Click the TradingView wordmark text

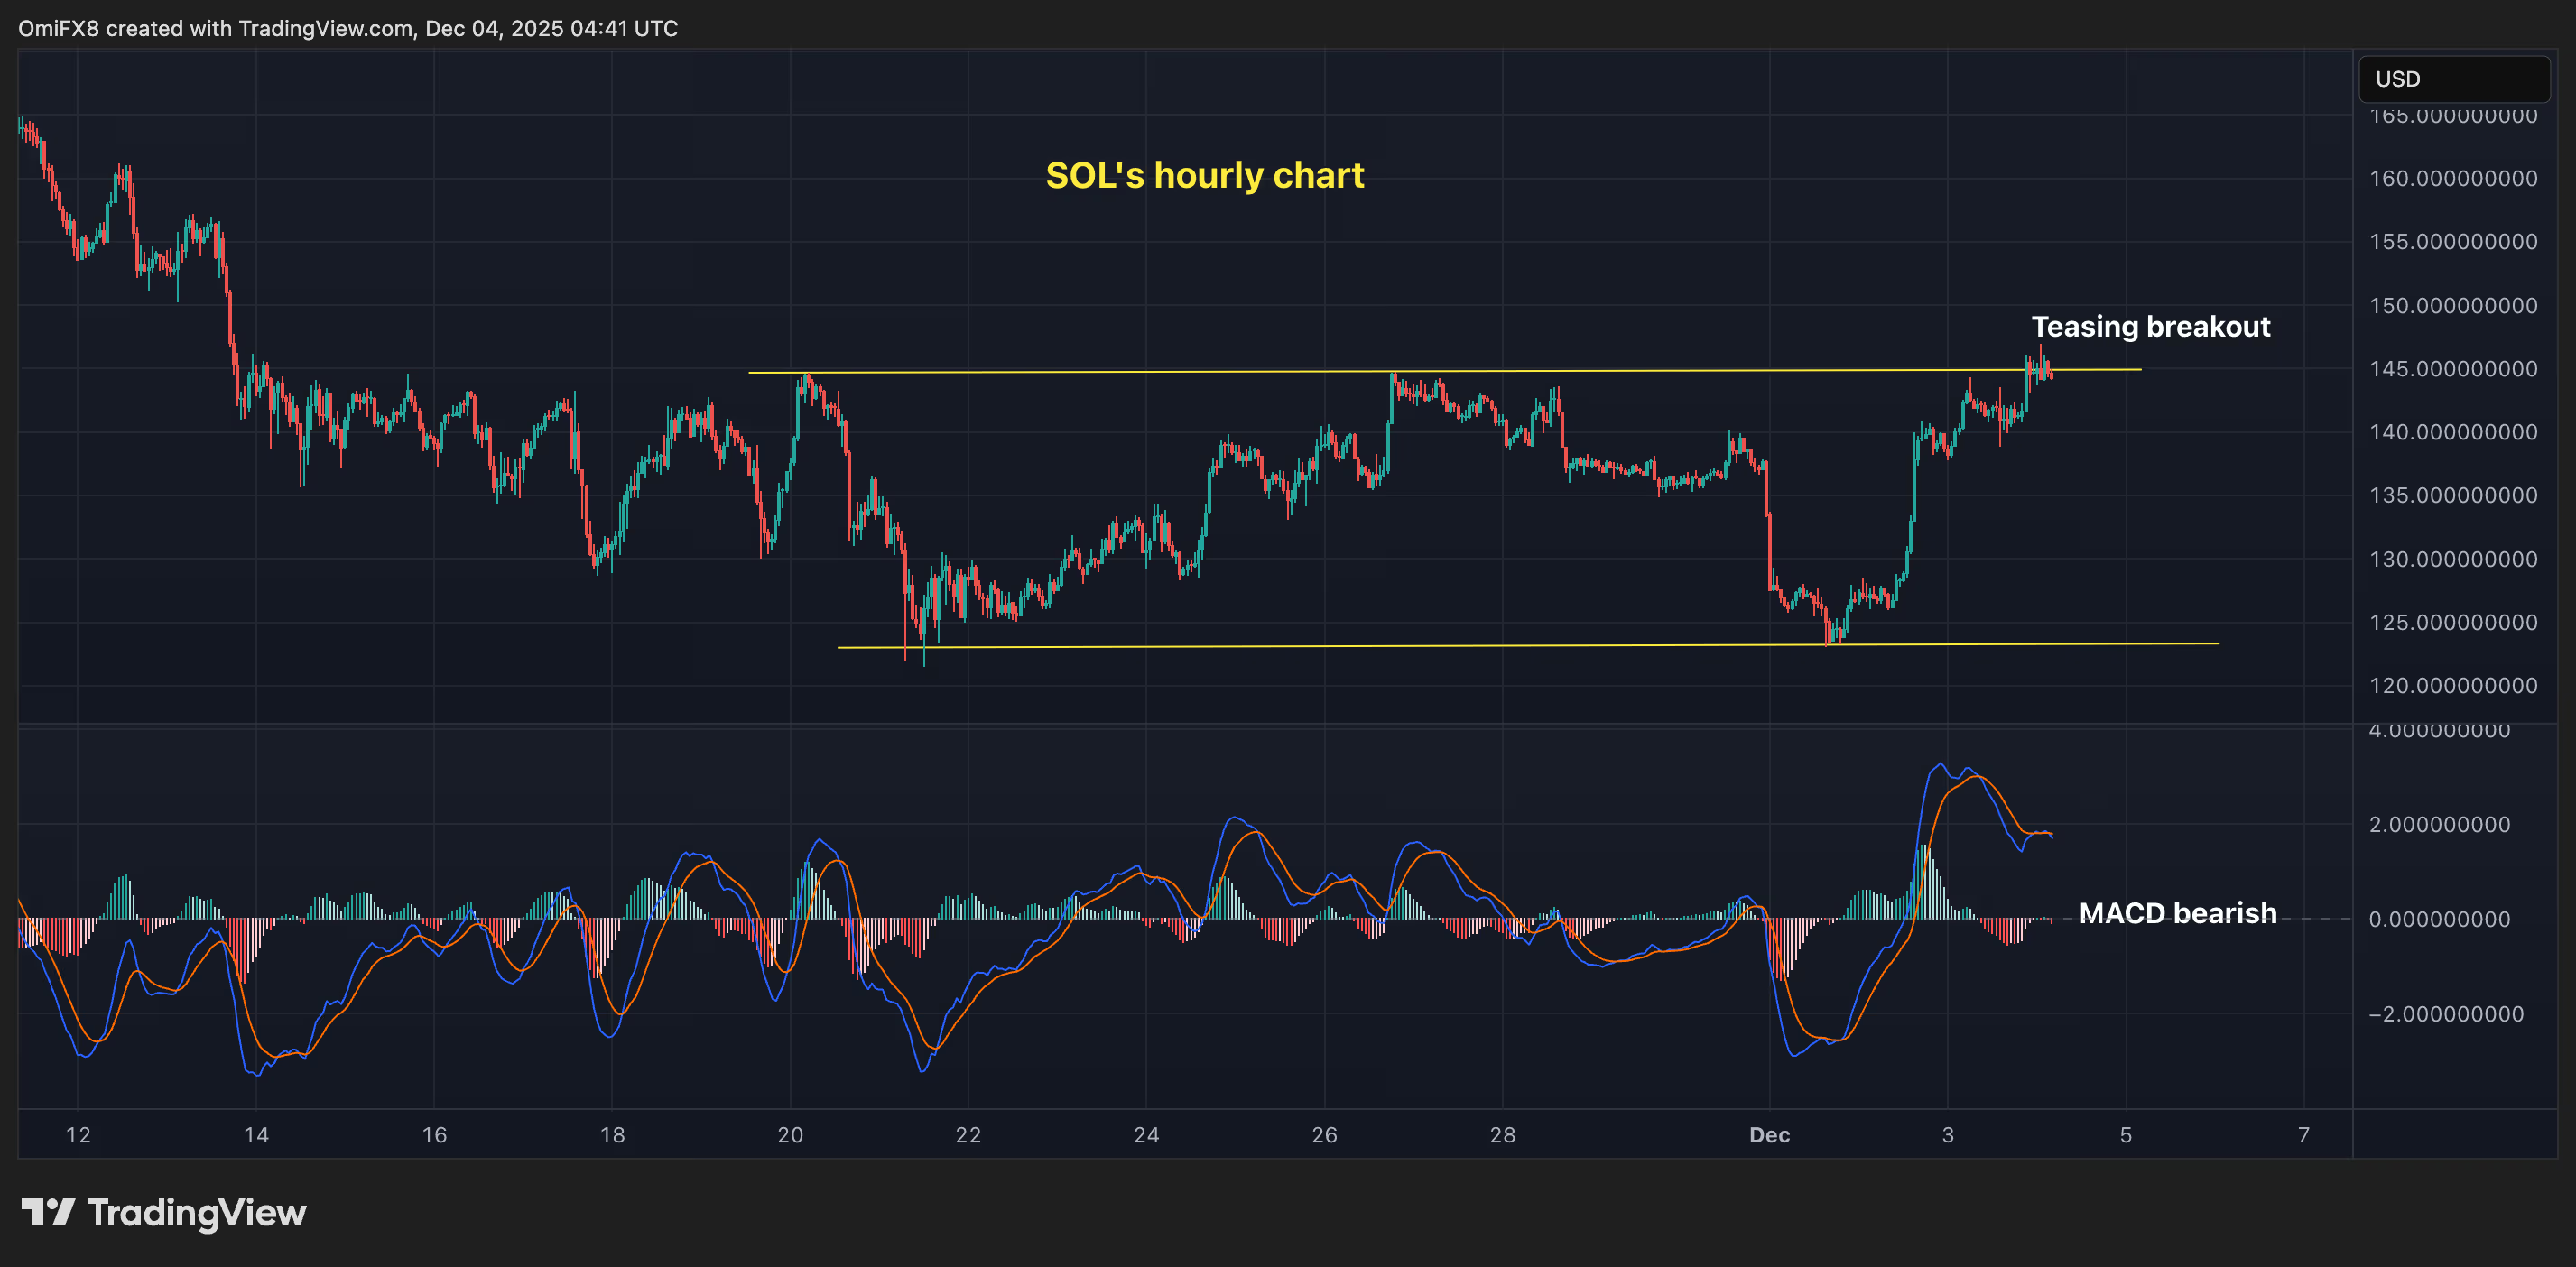click(x=197, y=1213)
